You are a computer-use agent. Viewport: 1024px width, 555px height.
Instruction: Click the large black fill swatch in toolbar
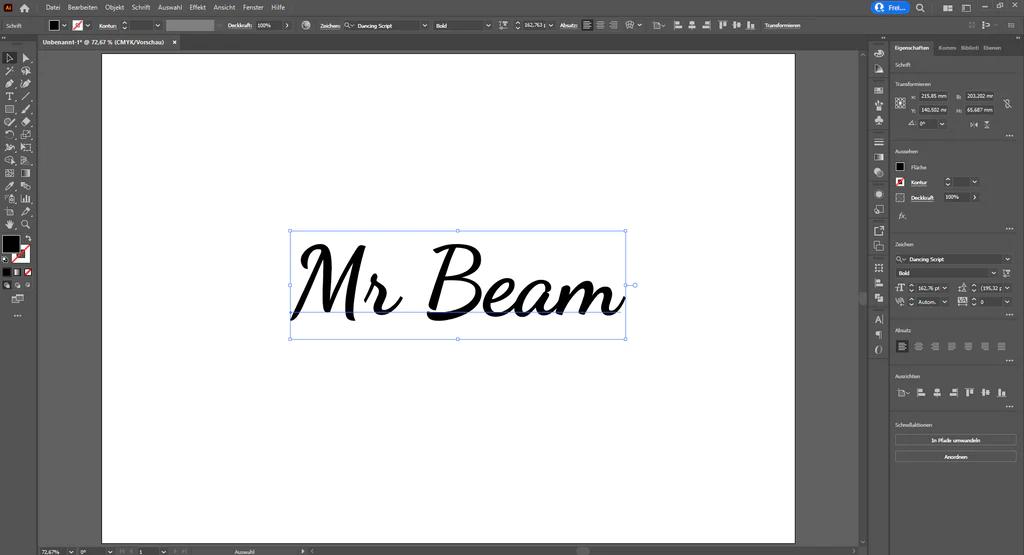tap(10, 244)
